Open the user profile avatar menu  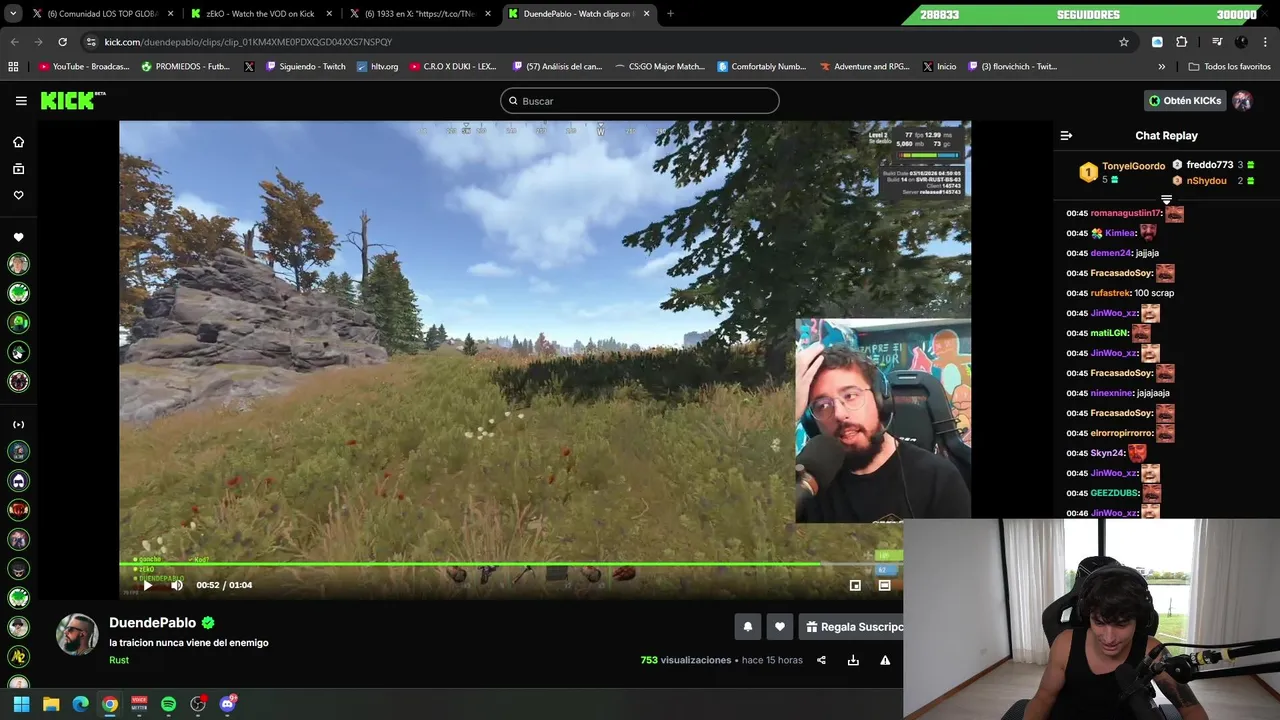tap(1243, 101)
